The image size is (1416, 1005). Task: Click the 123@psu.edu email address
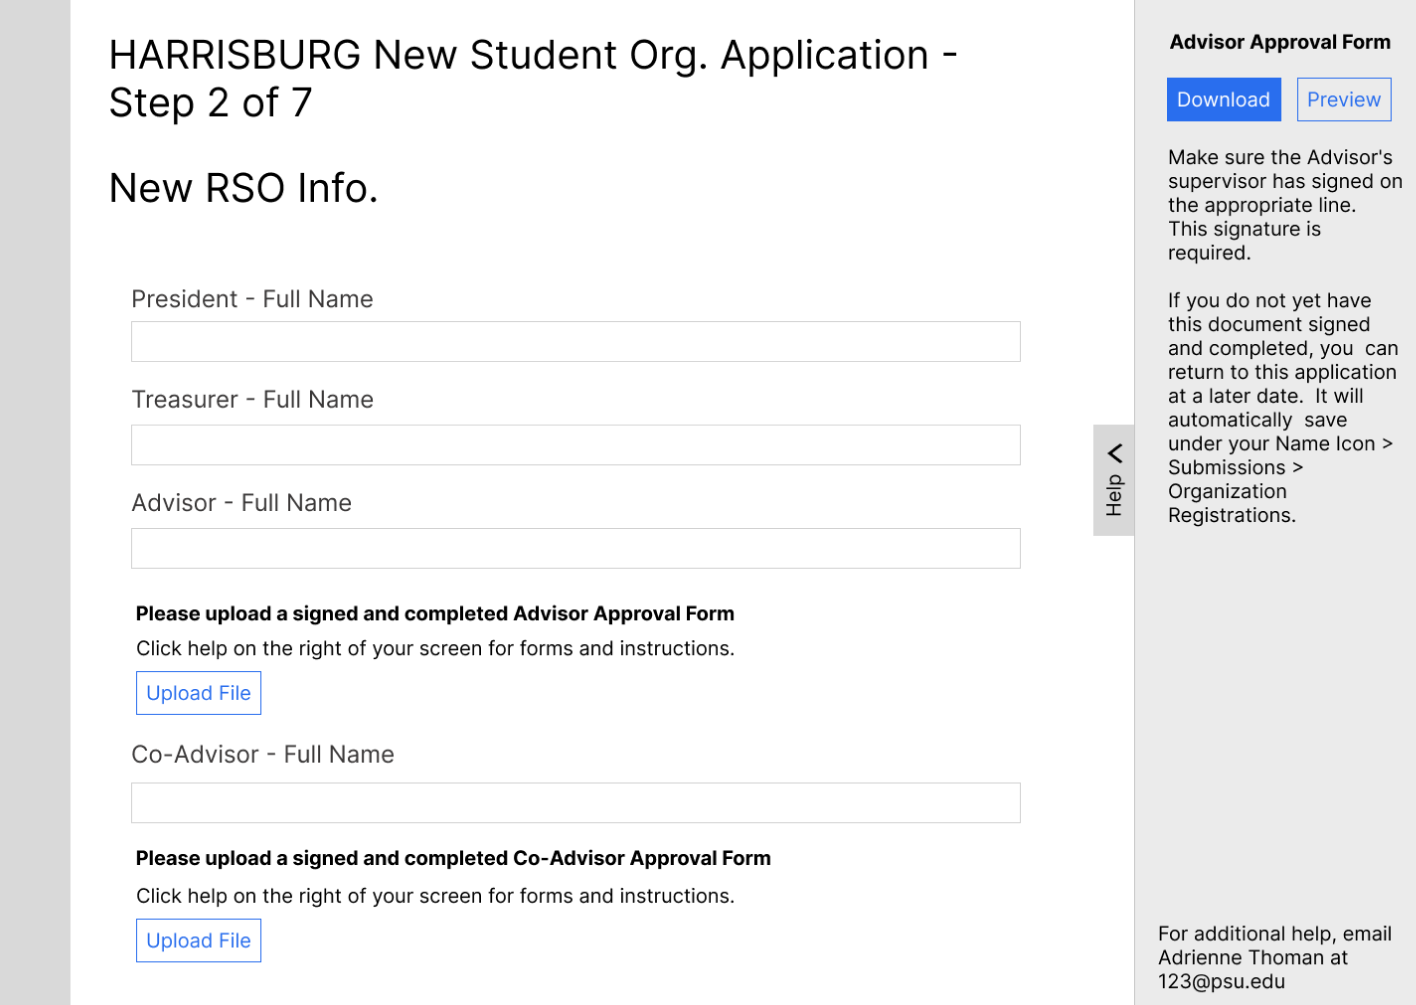point(1221,982)
